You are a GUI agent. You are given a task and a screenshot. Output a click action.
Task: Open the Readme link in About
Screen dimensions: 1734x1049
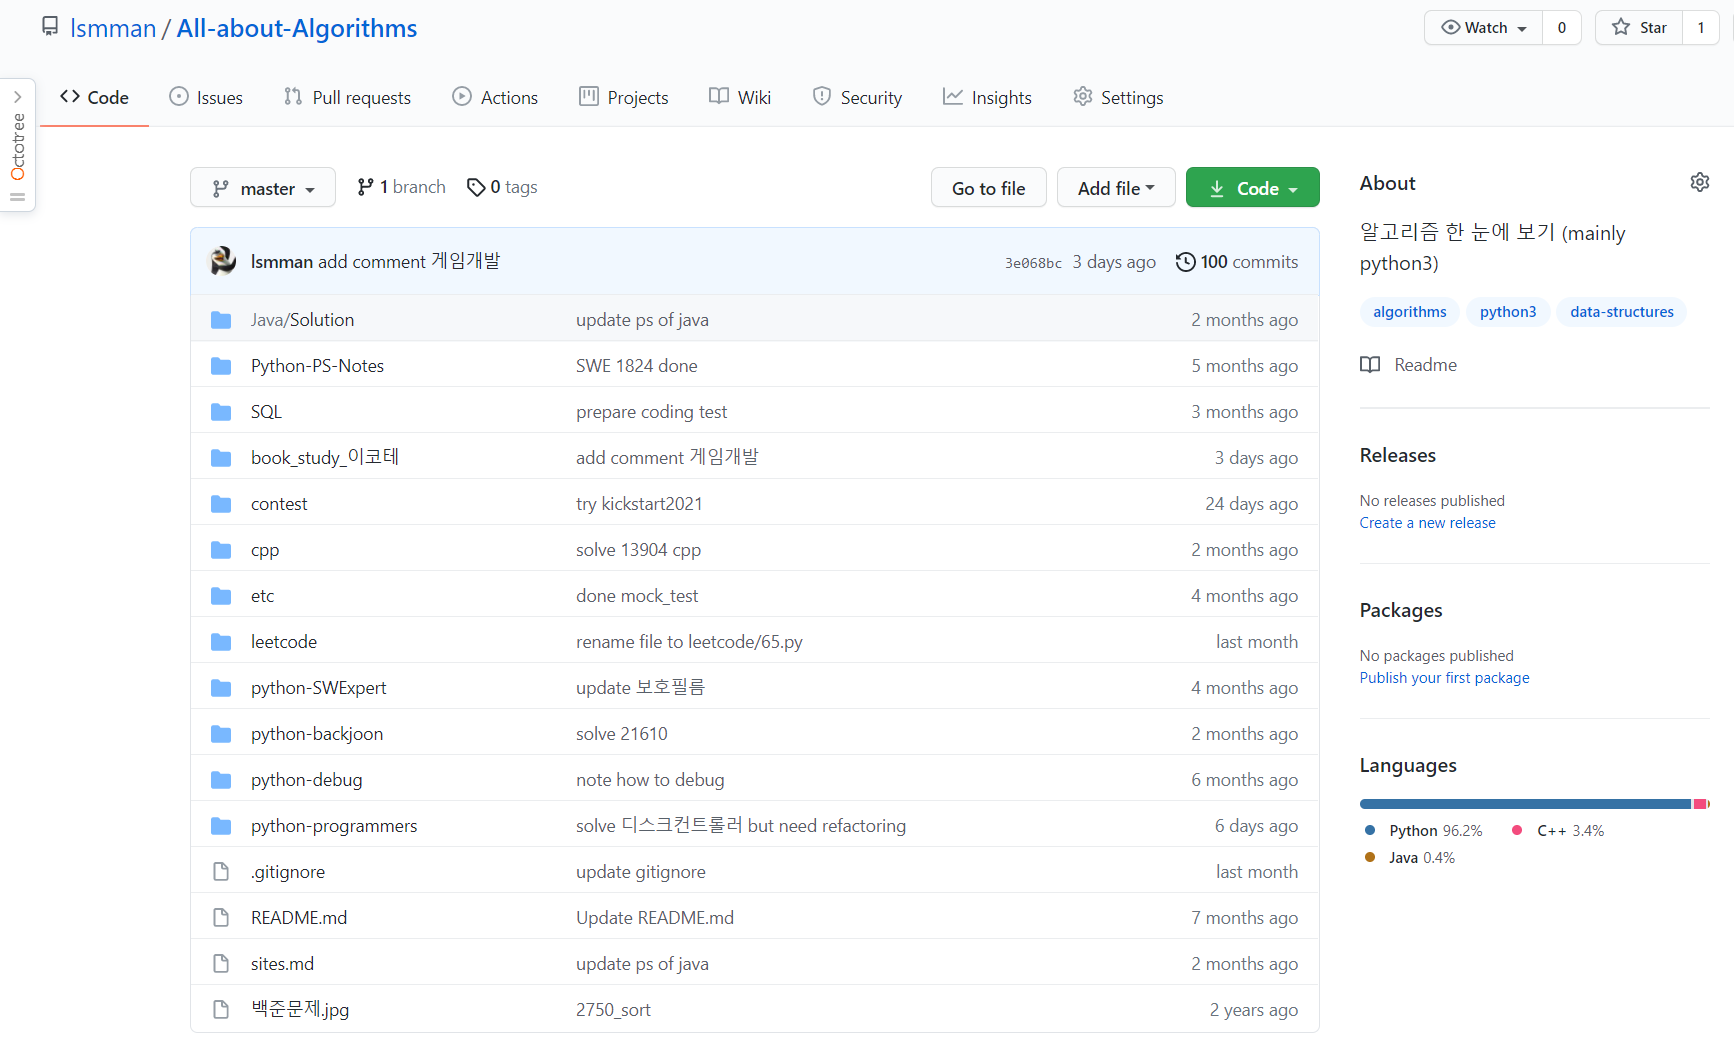1409,365
